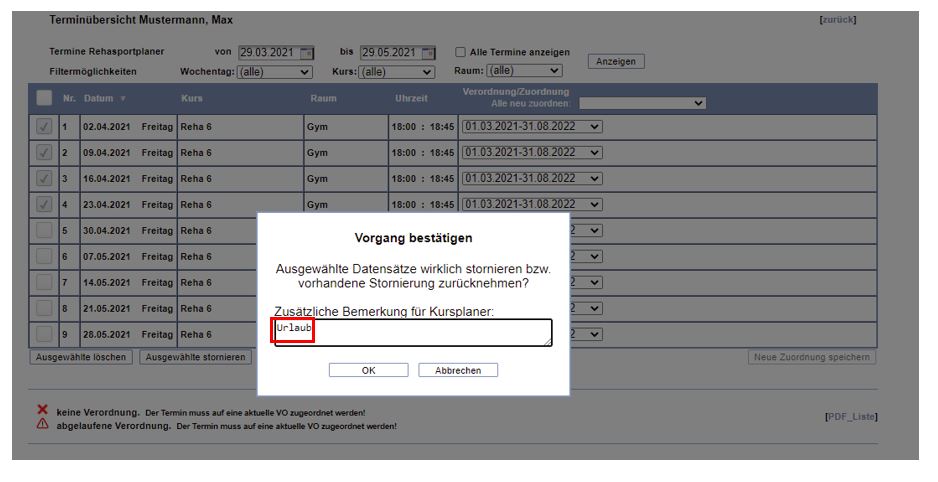
Task: Click into the 'Urlaub' remark text field
Action: point(412,332)
